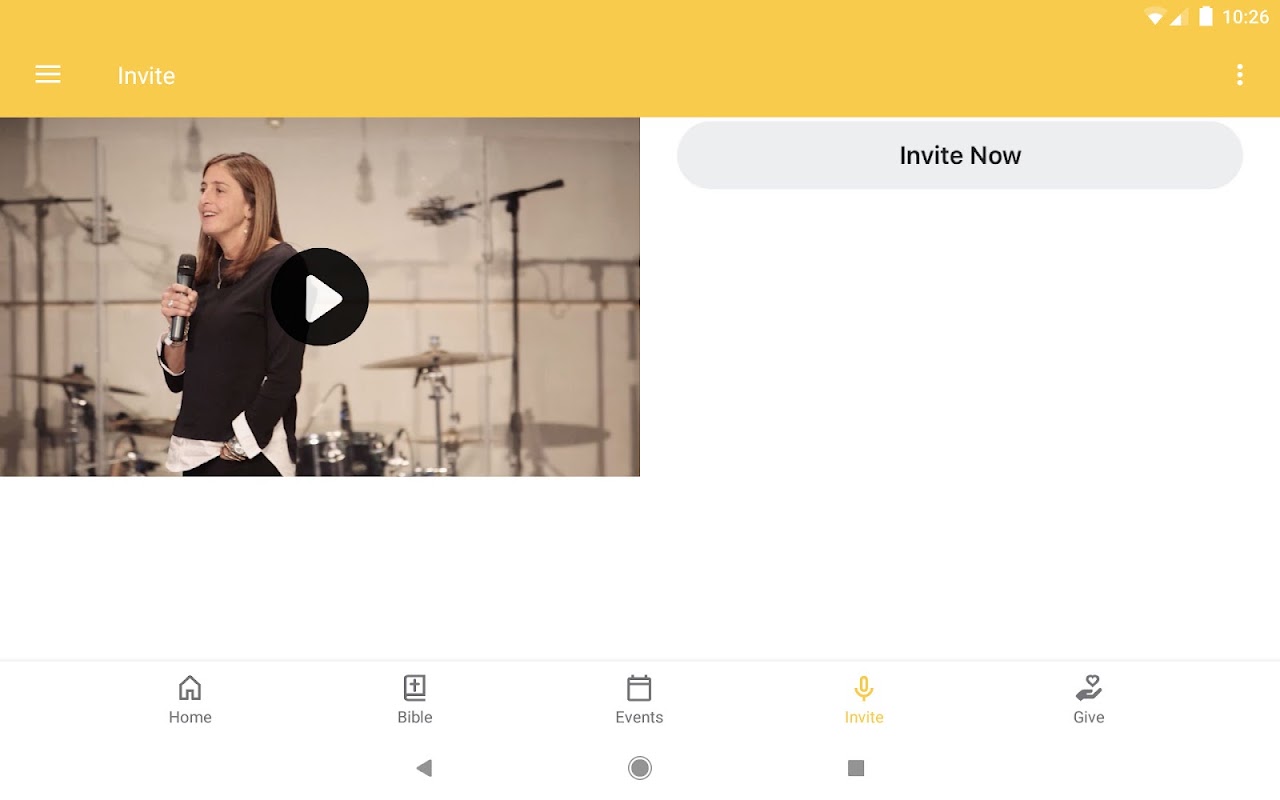The width and height of the screenshot is (1280, 800).
Task: Tap the house icon in bottom bar
Action: 190,688
